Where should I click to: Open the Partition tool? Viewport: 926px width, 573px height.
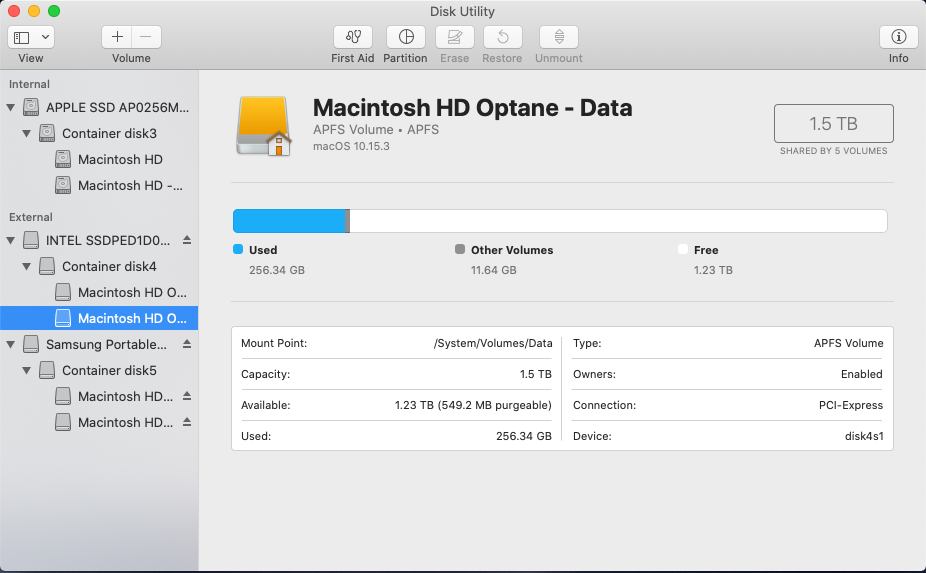tap(406, 37)
